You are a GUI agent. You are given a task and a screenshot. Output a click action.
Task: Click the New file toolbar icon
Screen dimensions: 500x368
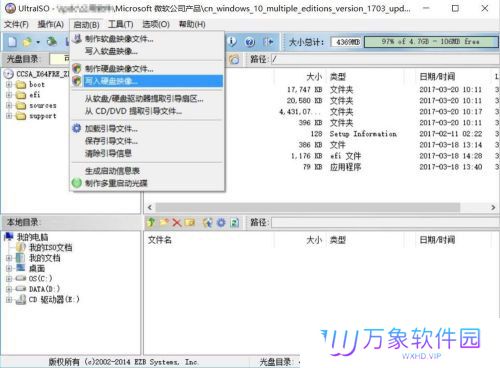(12, 42)
